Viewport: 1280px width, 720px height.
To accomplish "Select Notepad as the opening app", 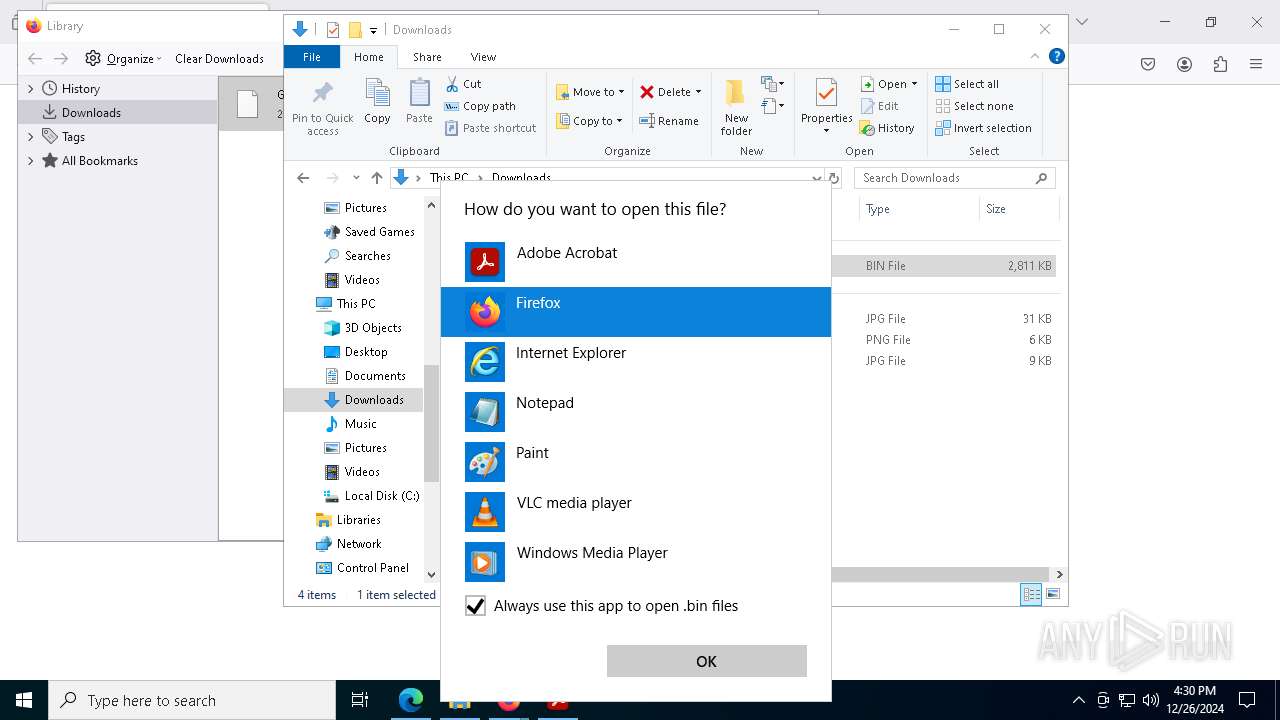I will (636, 412).
